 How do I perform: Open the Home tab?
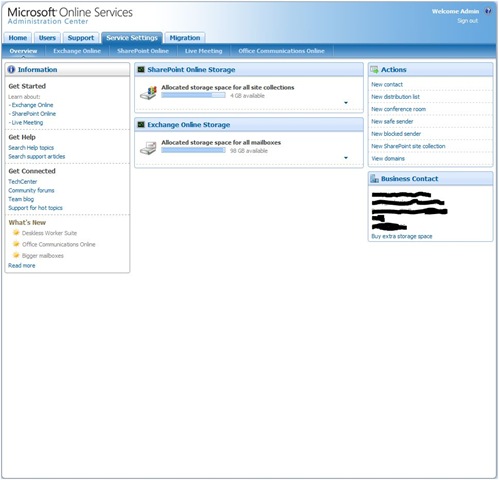18,38
